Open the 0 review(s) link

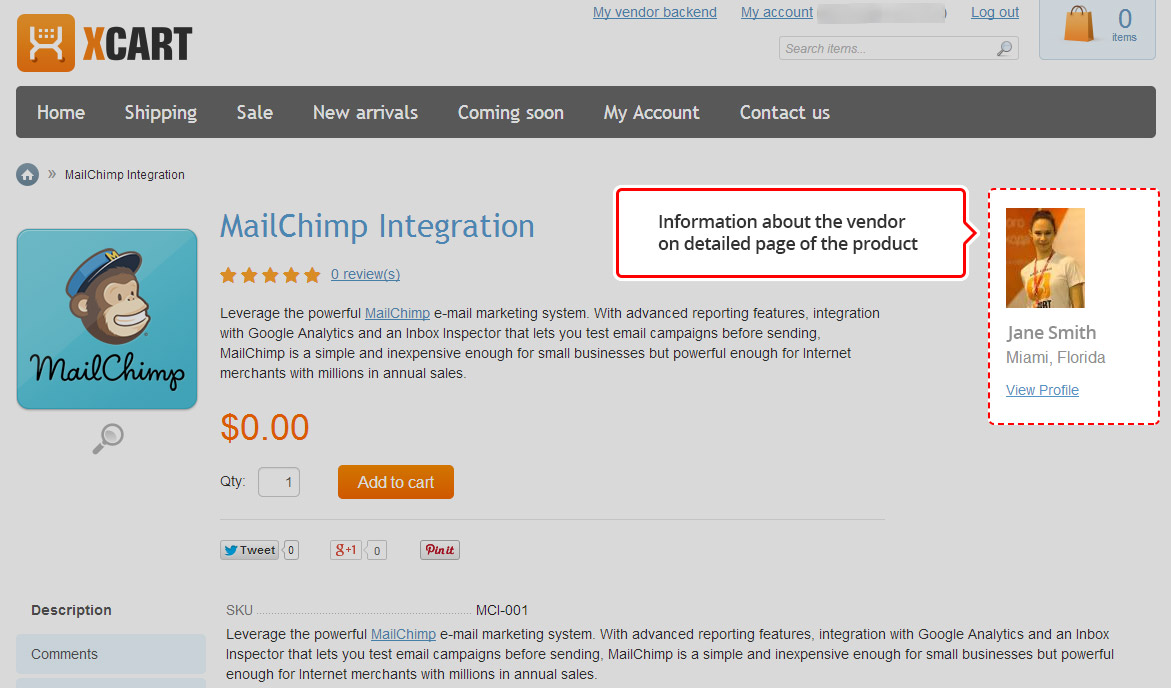pyautogui.click(x=365, y=274)
